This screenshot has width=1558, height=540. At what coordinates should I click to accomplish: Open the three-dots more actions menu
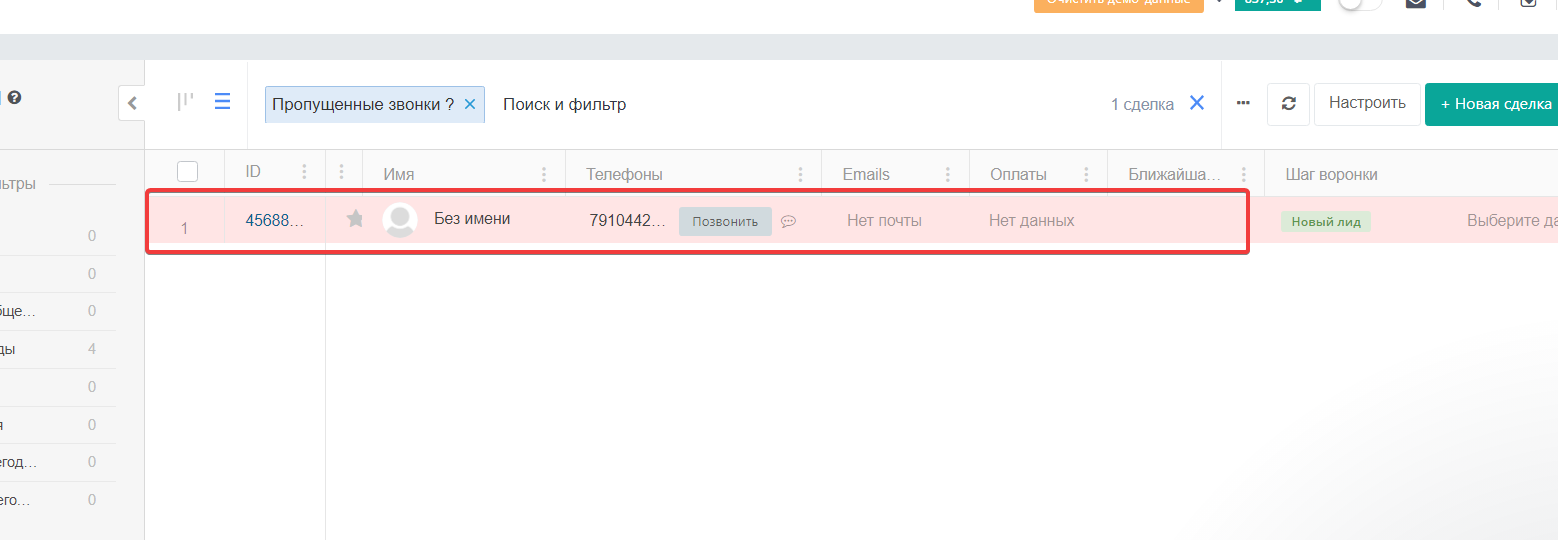(x=1243, y=103)
